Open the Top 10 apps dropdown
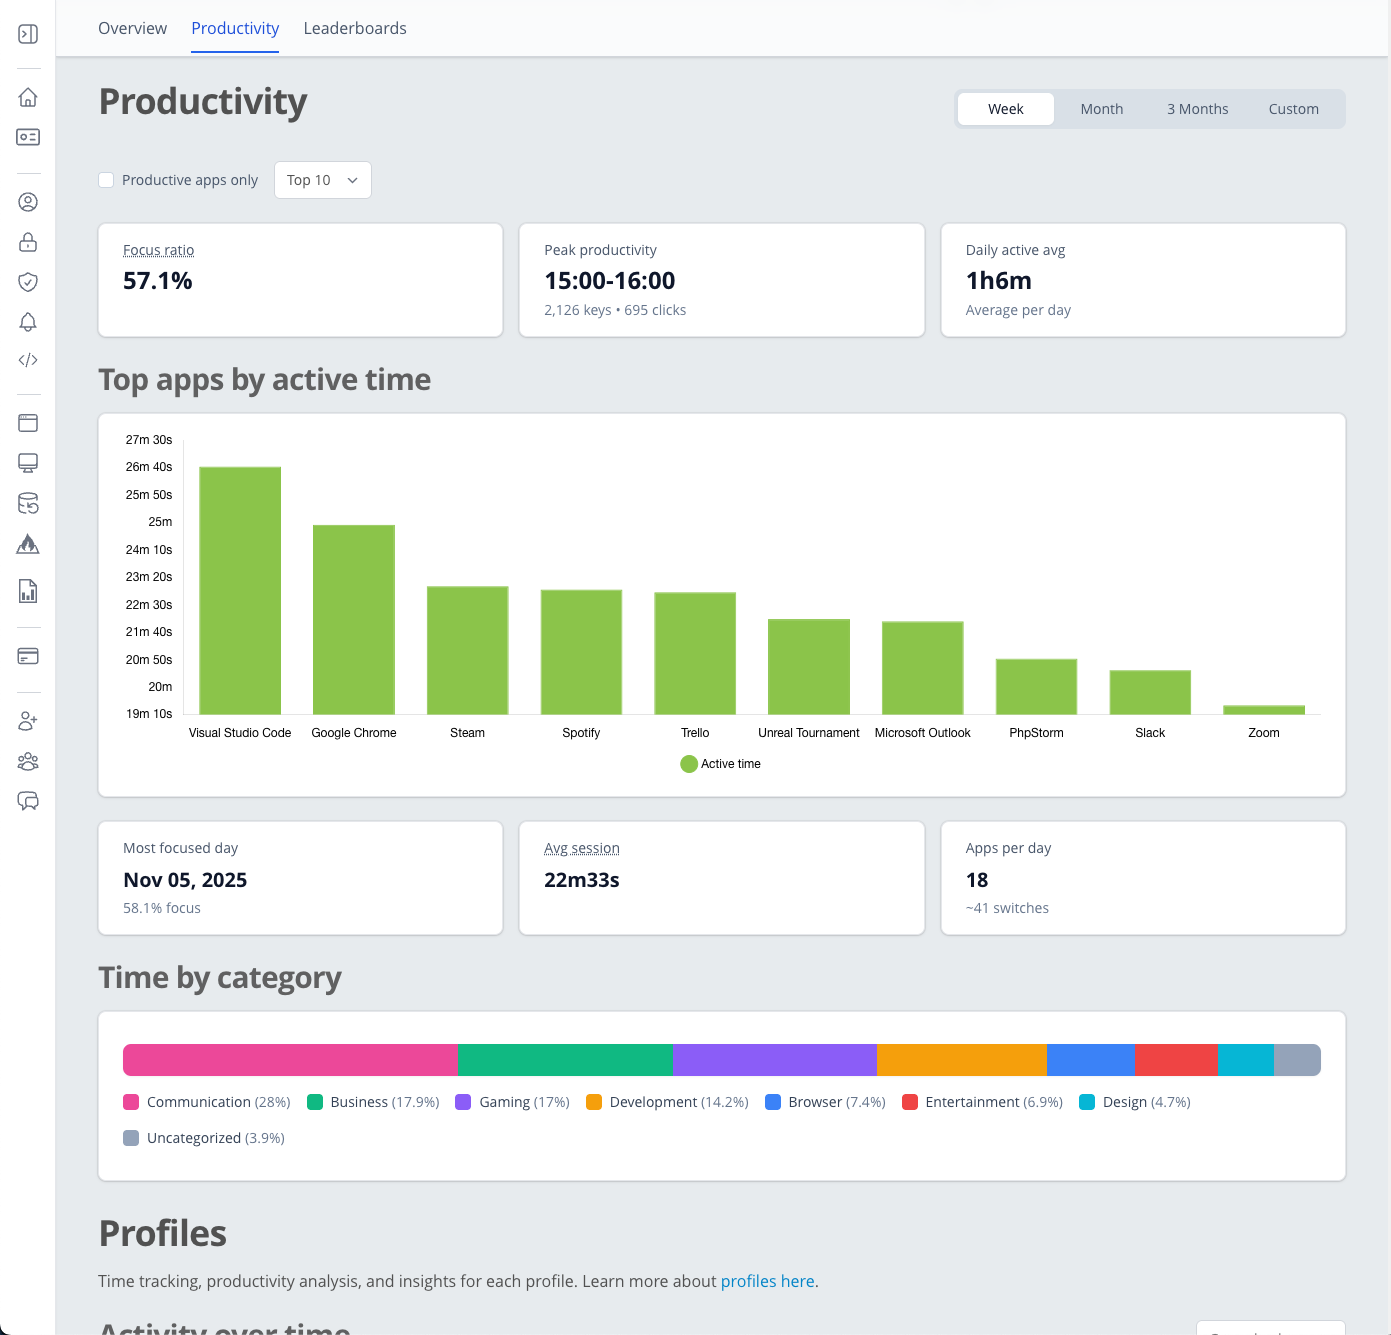Viewport: 1391px width, 1335px height. pos(322,180)
